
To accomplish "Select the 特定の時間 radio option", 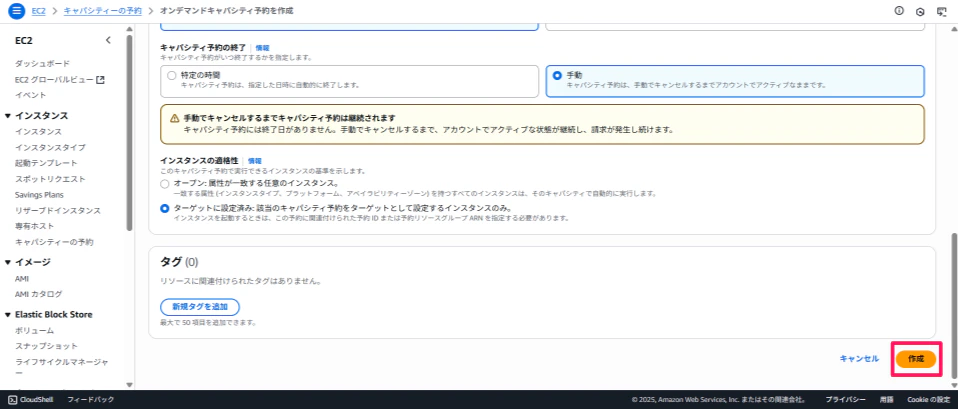I will point(172,75).
